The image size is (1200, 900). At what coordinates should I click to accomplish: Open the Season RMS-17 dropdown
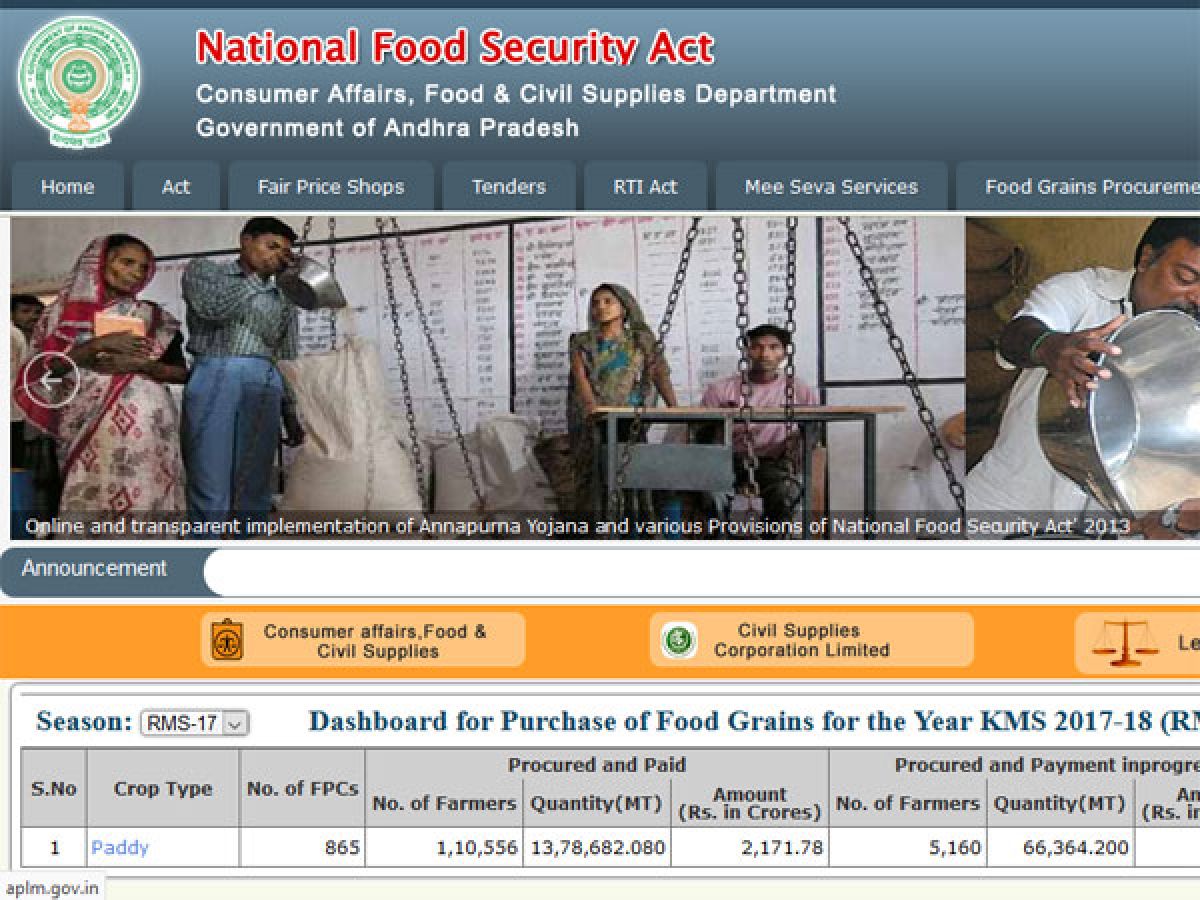(x=194, y=723)
